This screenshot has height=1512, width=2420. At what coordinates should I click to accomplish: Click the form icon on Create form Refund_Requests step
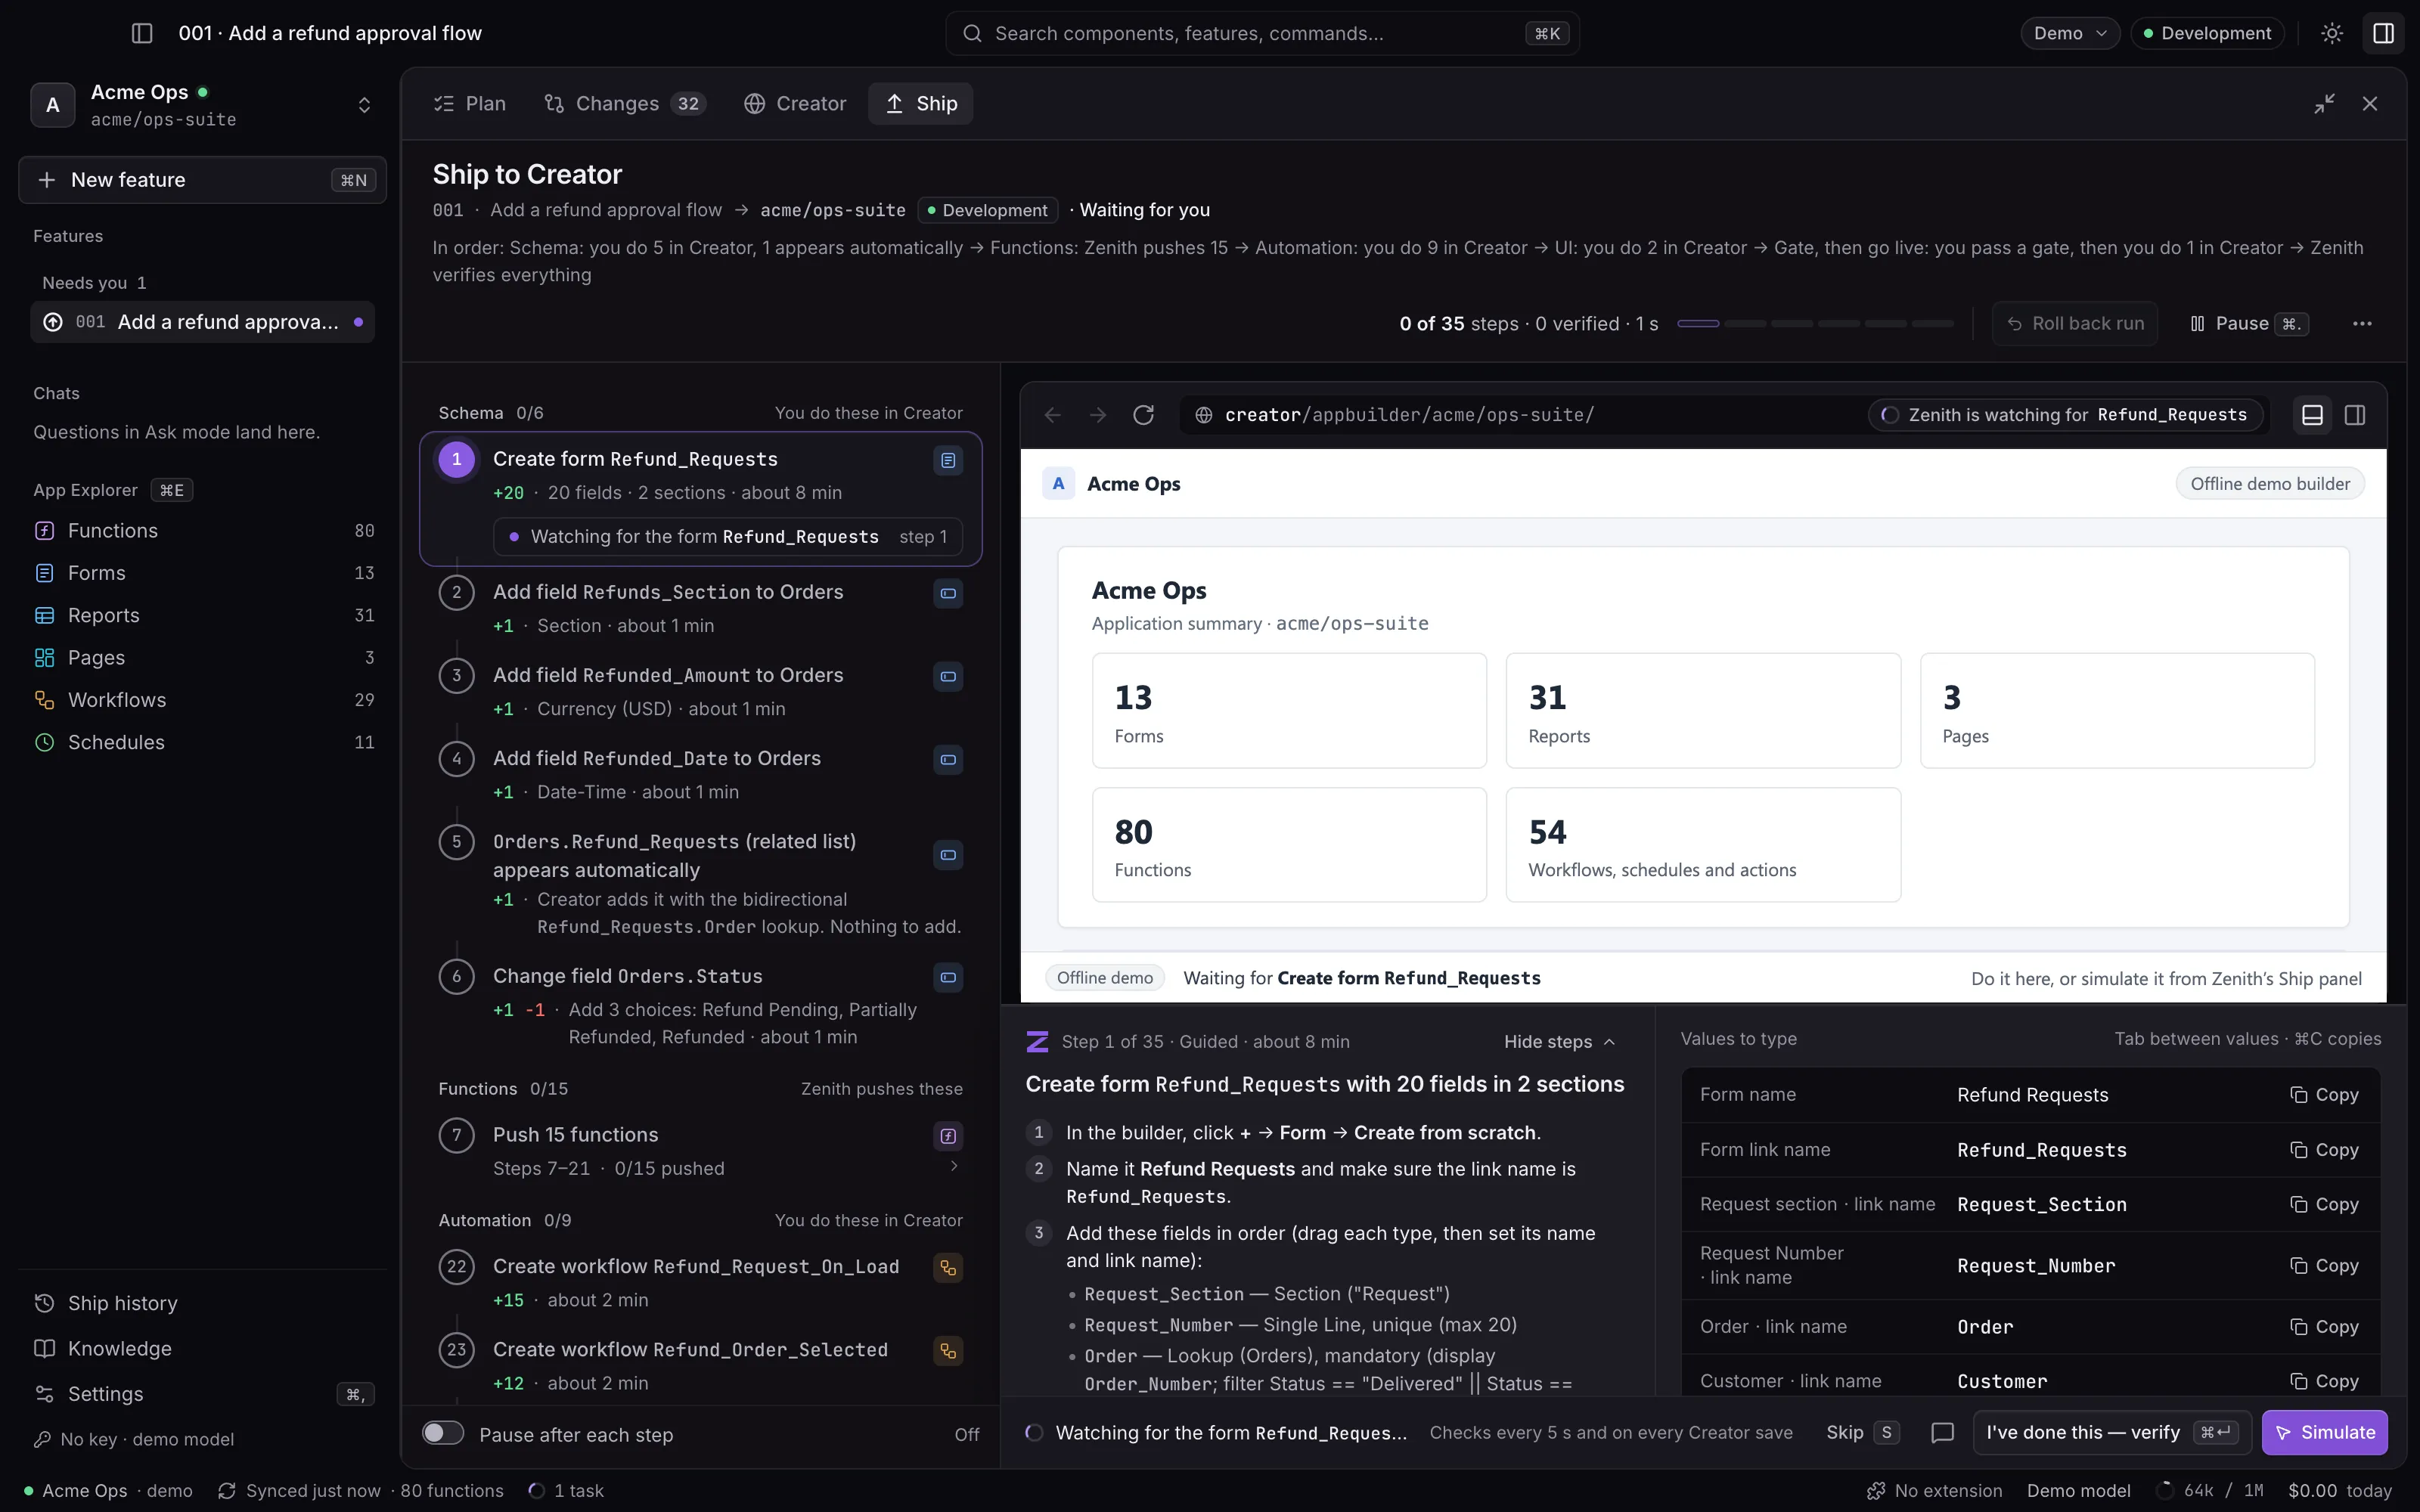pyautogui.click(x=948, y=460)
